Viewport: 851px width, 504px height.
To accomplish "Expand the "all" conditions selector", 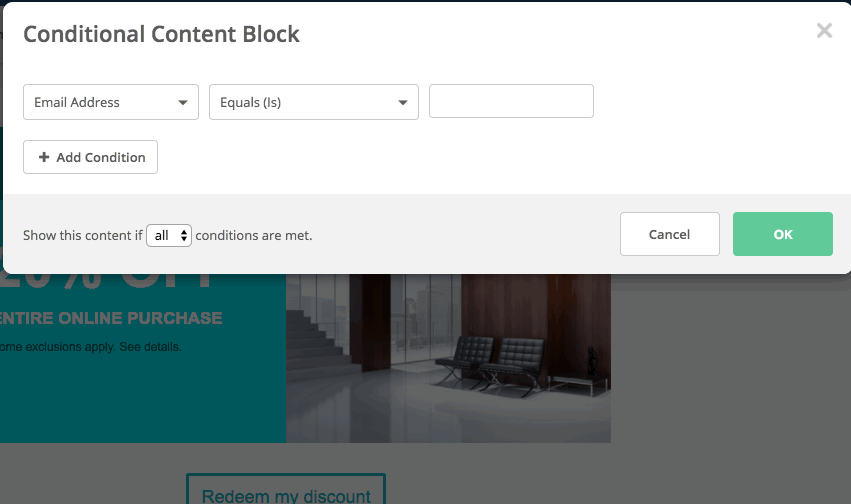I will point(168,236).
